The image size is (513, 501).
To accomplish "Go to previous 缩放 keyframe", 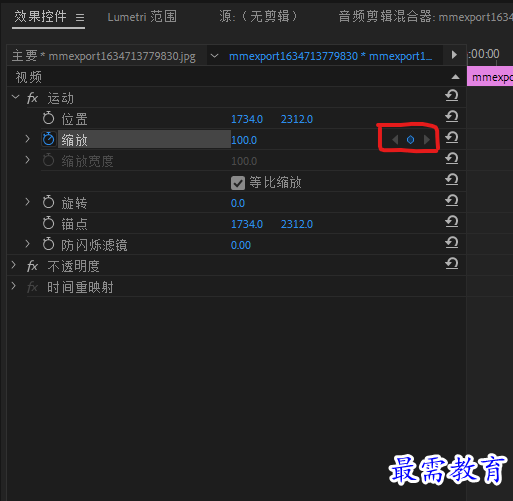I will coord(395,139).
